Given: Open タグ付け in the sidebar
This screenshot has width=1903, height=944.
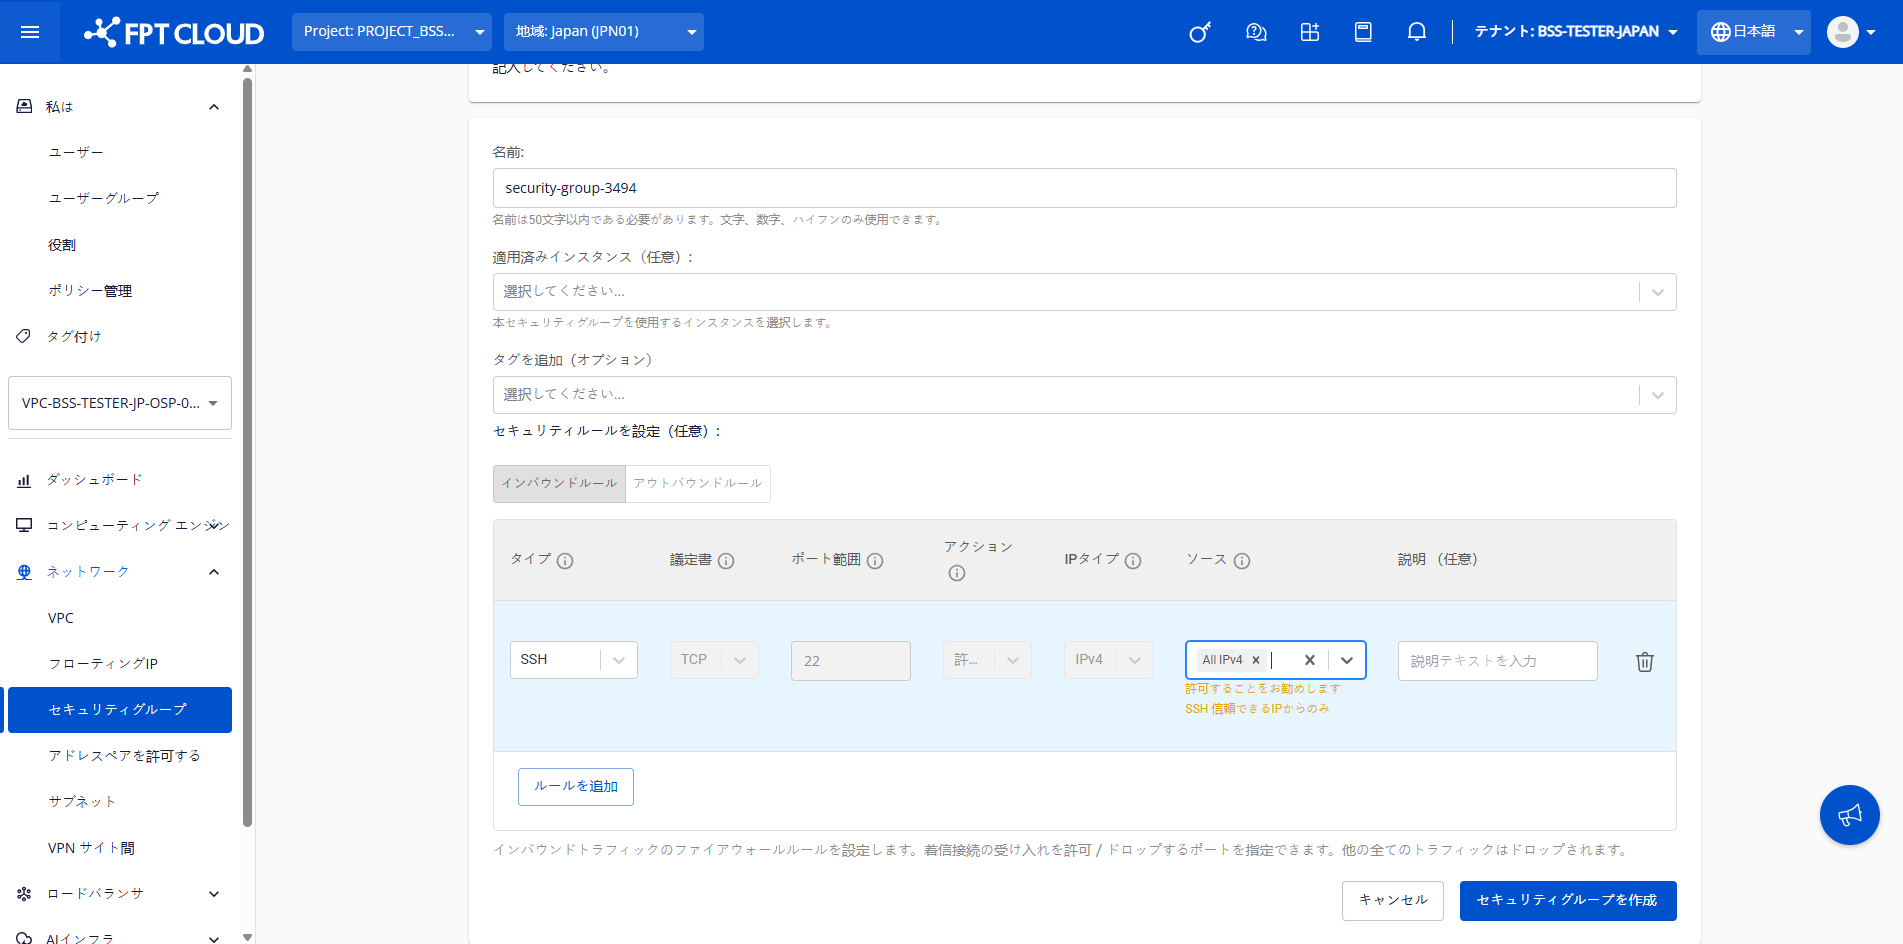Looking at the screenshot, I should pyautogui.click(x=74, y=337).
